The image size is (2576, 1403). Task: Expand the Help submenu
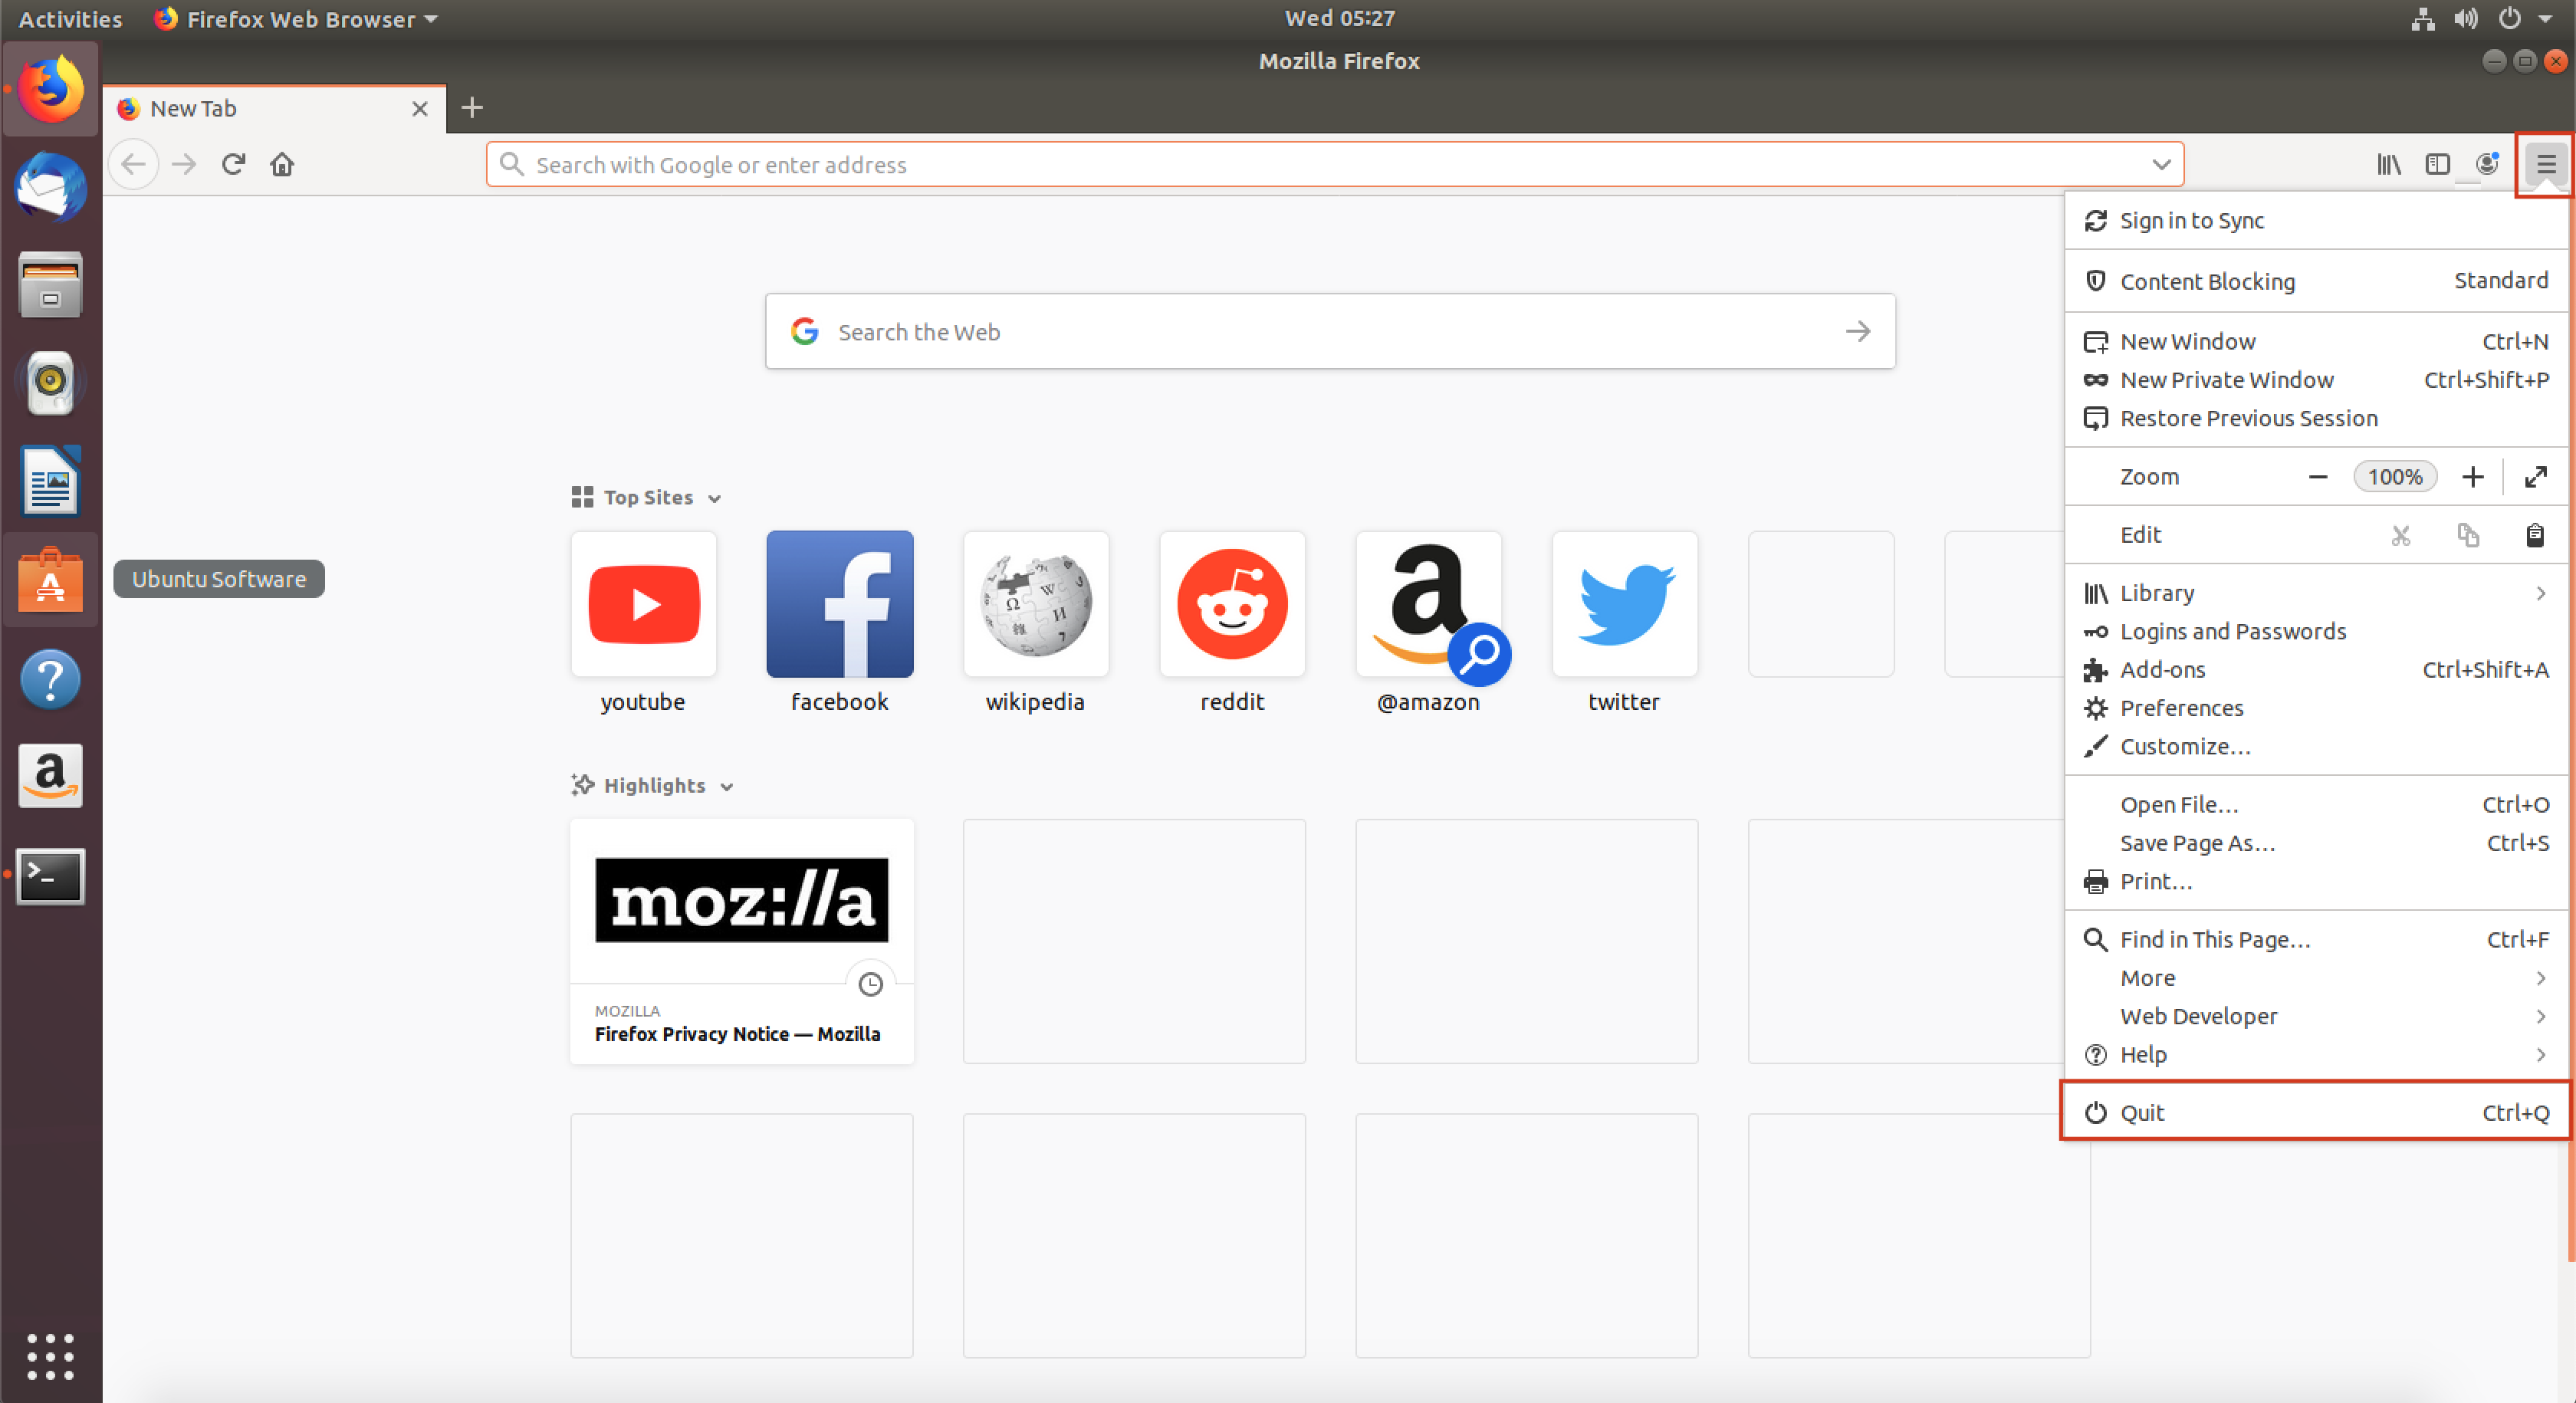tap(2315, 1054)
